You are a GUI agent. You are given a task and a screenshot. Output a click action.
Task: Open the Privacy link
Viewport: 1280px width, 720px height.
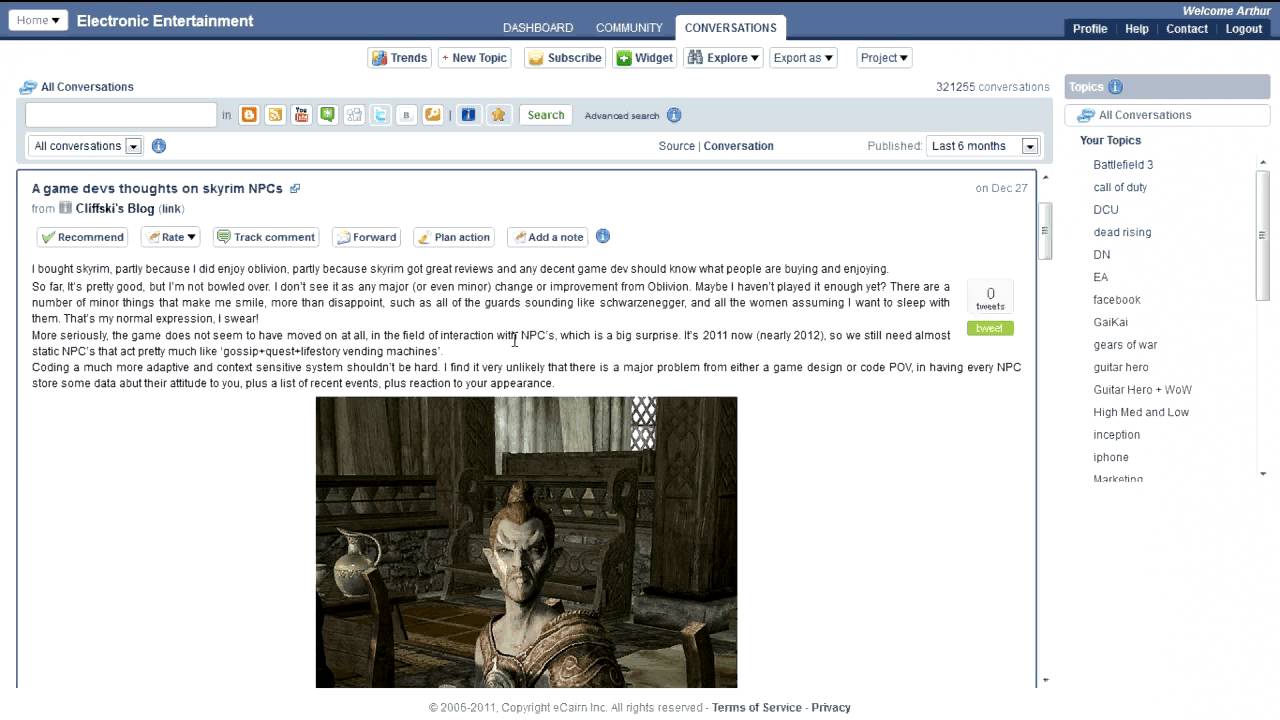pyautogui.click(x=831, y=707)
